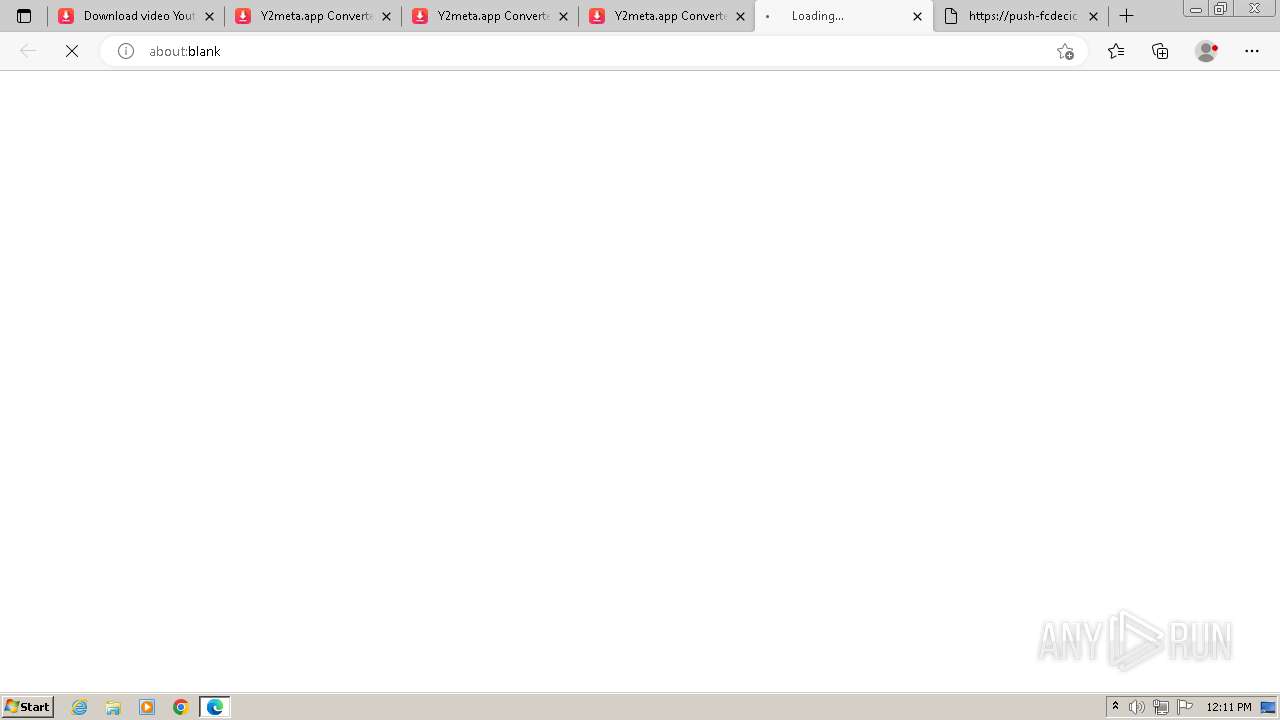
Task: Open the user profile menu
Action: pos(1207,51)
